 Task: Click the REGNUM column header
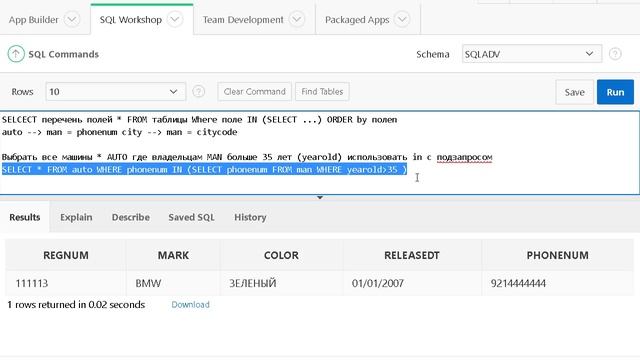(66, 255)
